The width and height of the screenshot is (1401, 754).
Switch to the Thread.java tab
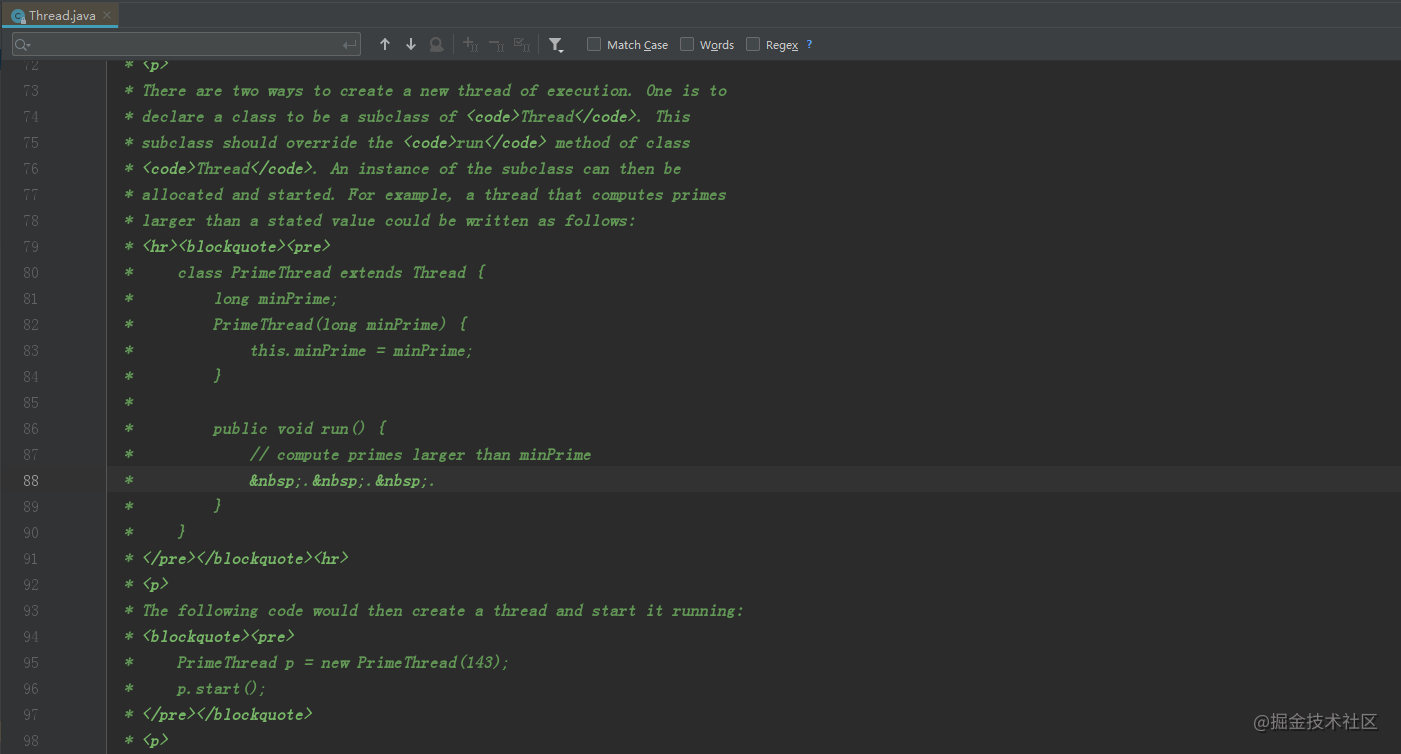(62, 15)
